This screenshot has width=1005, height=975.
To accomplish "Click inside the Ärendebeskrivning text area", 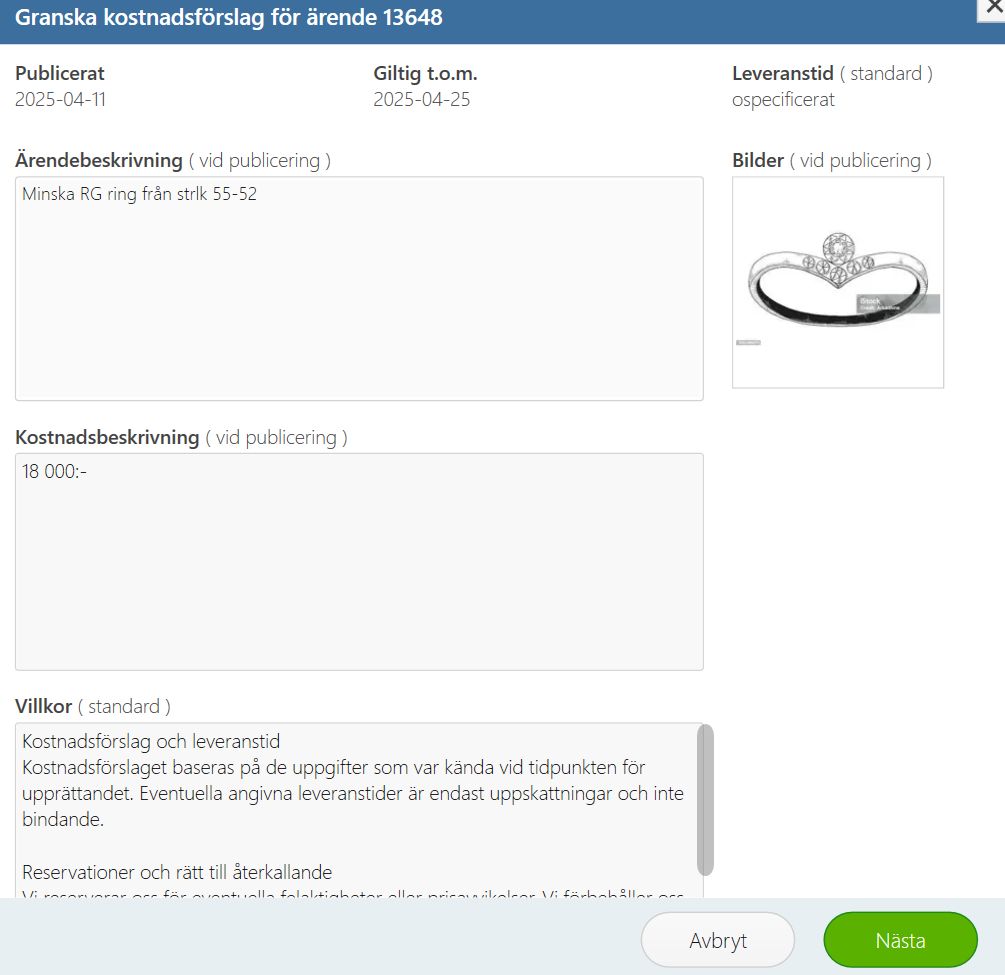I will point(359,288).
